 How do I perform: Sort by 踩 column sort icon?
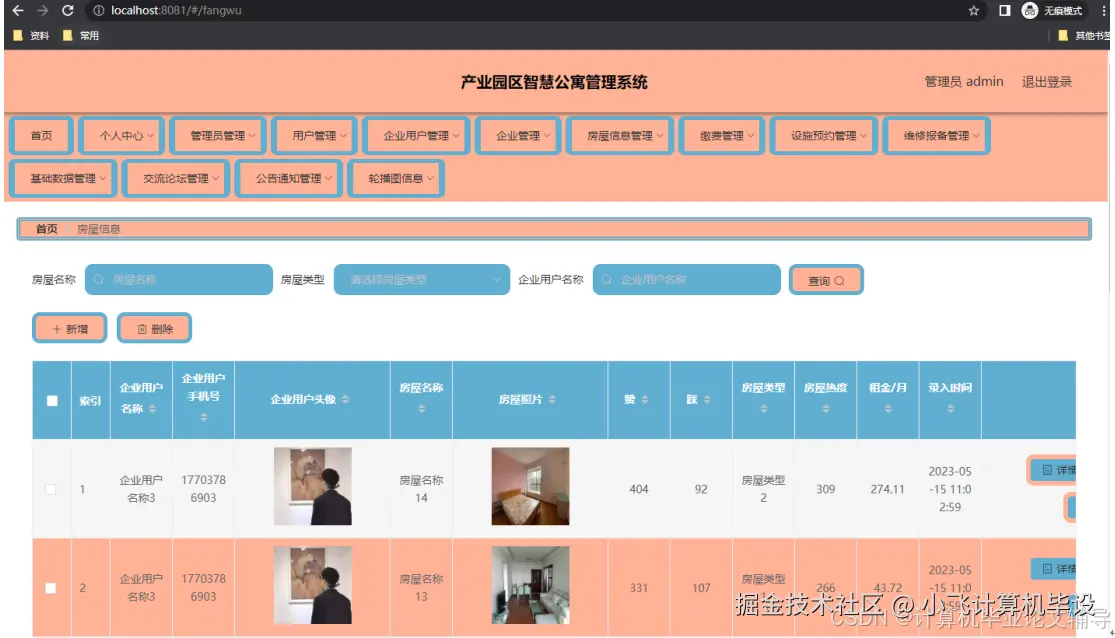(x=707, y=400)
